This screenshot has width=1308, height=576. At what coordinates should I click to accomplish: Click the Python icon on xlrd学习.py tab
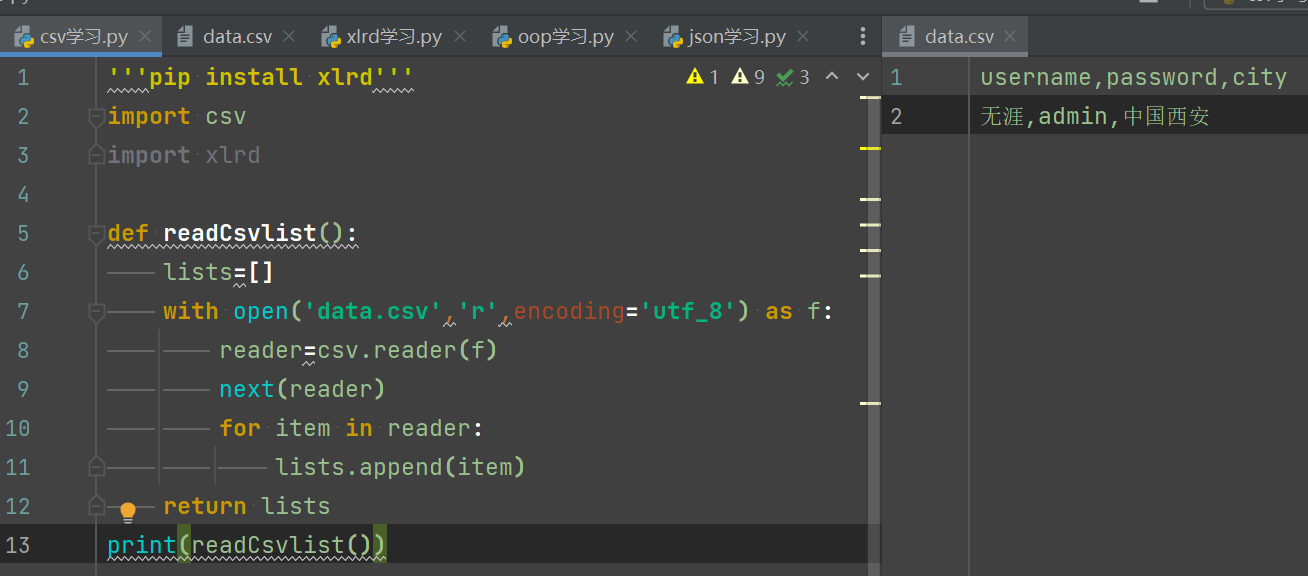click(x=330, y=37)
